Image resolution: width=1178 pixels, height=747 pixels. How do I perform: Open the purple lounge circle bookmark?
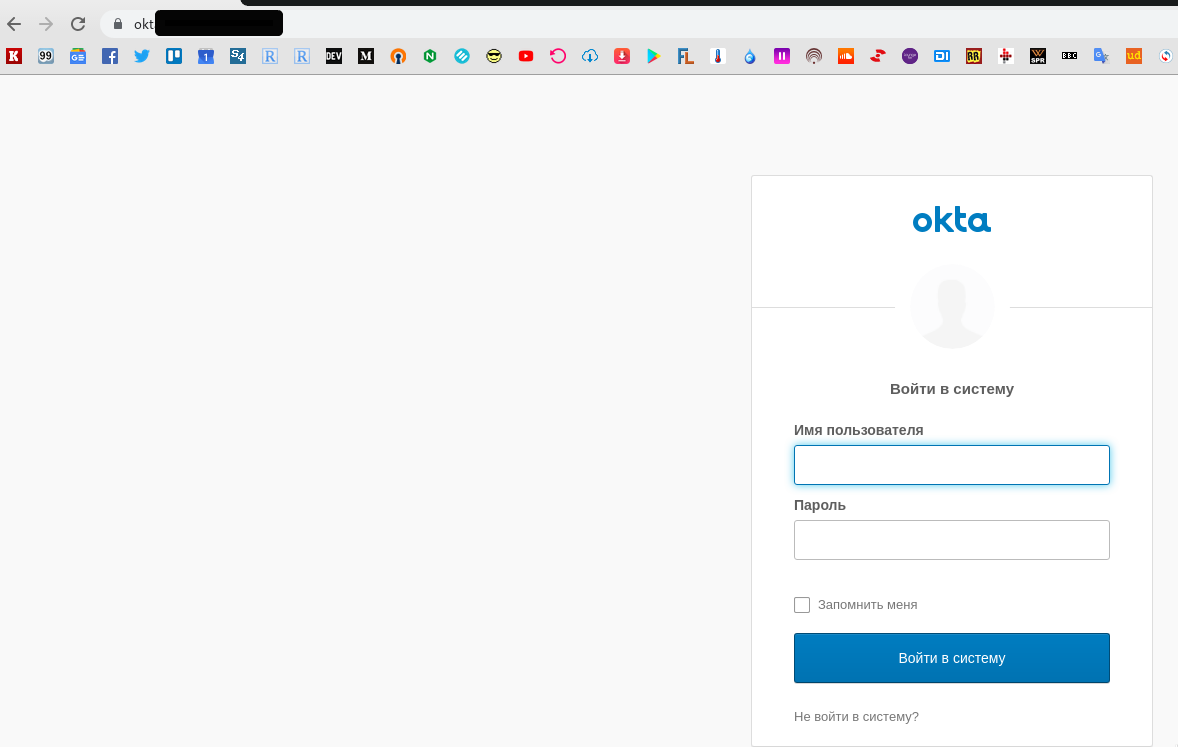coord(910,56)
